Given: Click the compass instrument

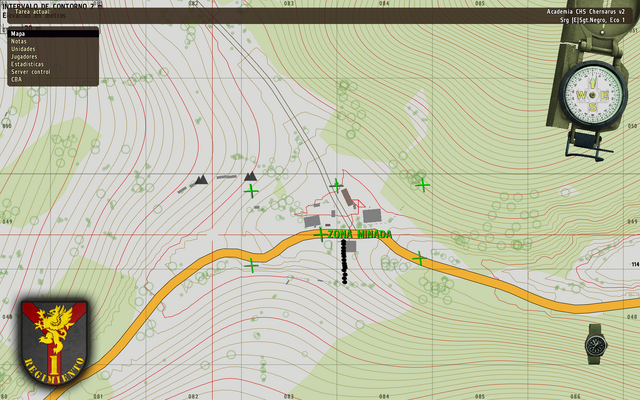Looking at the screenshot, I should pos(593,95).
